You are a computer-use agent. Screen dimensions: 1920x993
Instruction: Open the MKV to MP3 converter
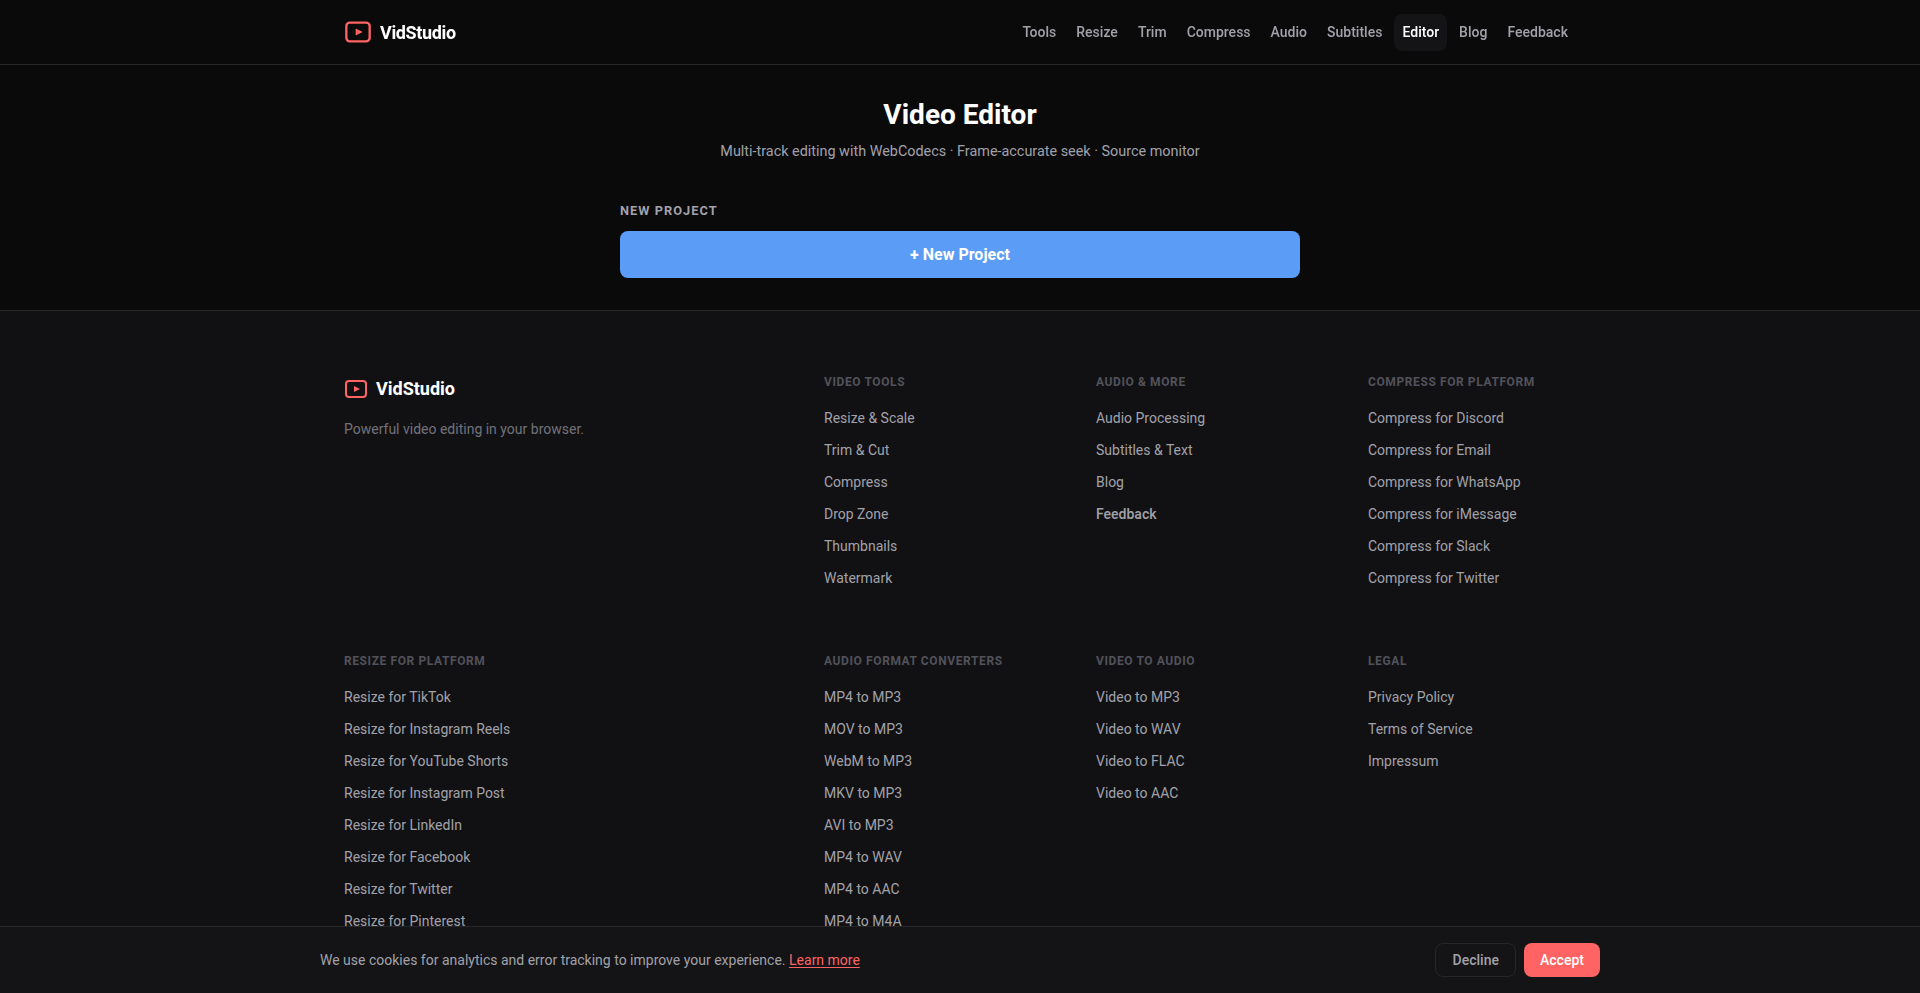coord(863,793)
